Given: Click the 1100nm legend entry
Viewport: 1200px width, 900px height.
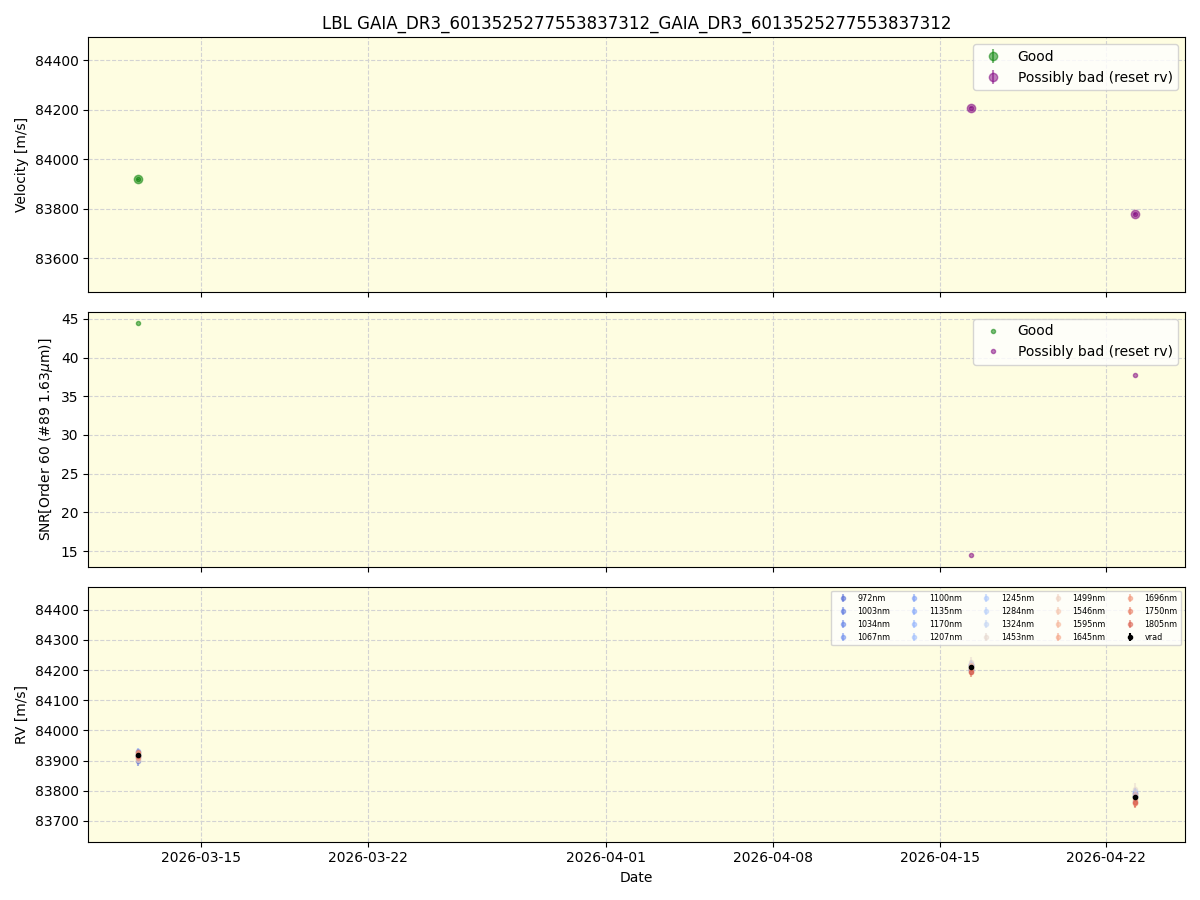Looking at the screenshot, I should 935,598.
